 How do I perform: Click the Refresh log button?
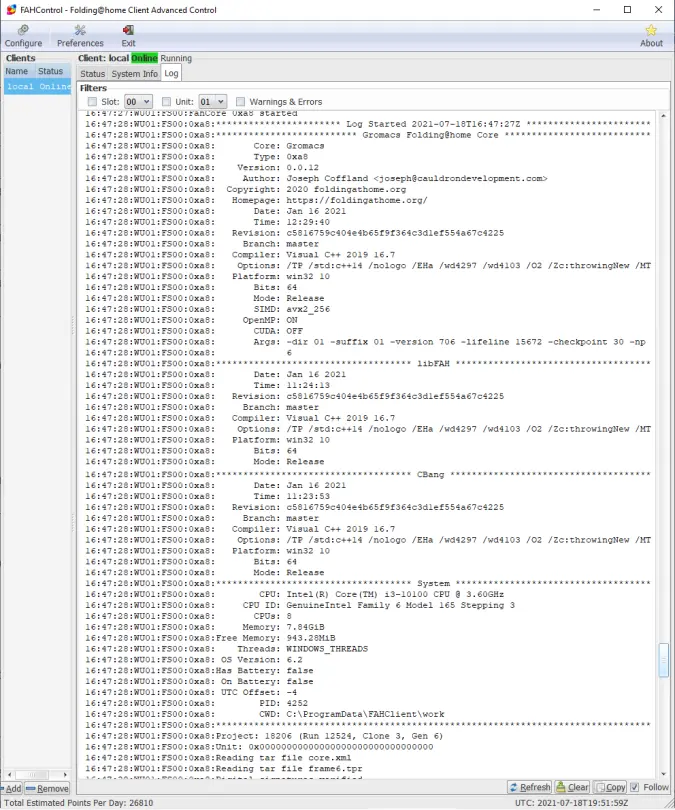coord(530,787)
